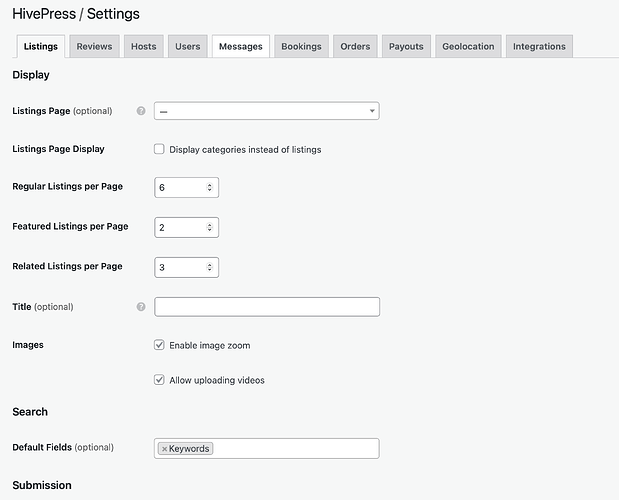Open the Payouts tab
Viewport: 619px width, 500px height.
[x=406, y=47]
